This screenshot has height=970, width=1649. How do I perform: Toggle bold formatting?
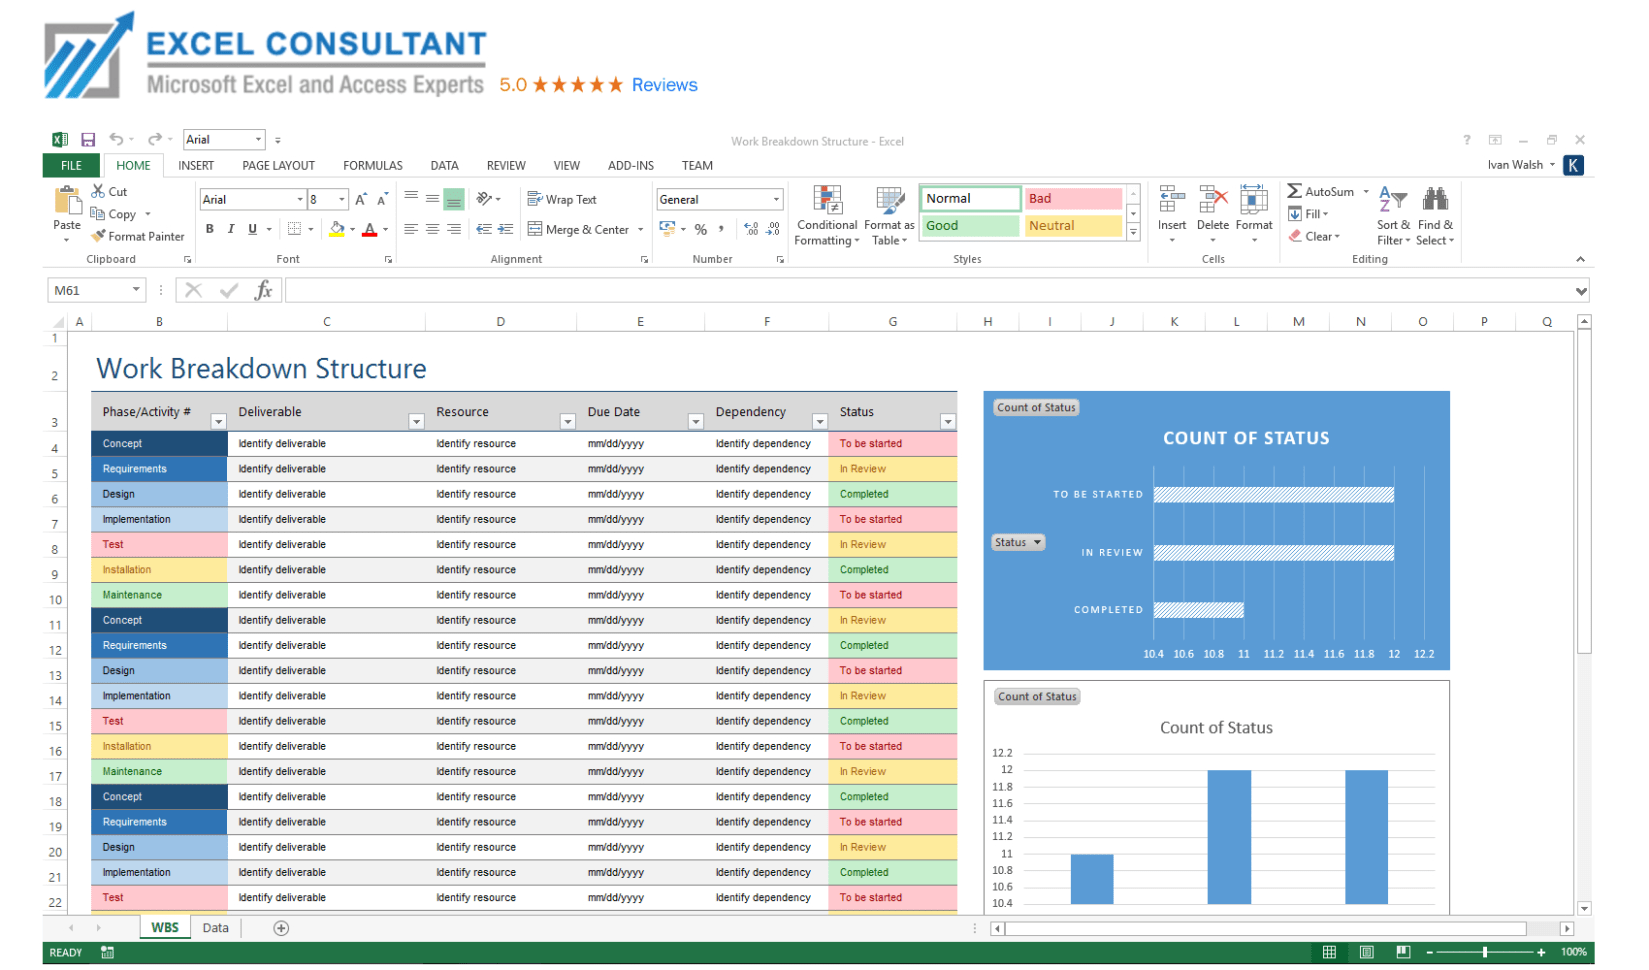pyautogui.click(x=209, y=229)
